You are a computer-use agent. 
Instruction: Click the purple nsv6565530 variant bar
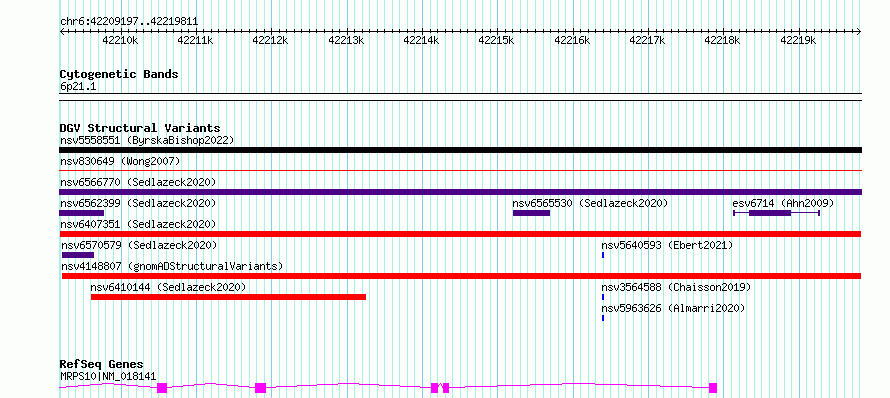[x=531, y=213]
